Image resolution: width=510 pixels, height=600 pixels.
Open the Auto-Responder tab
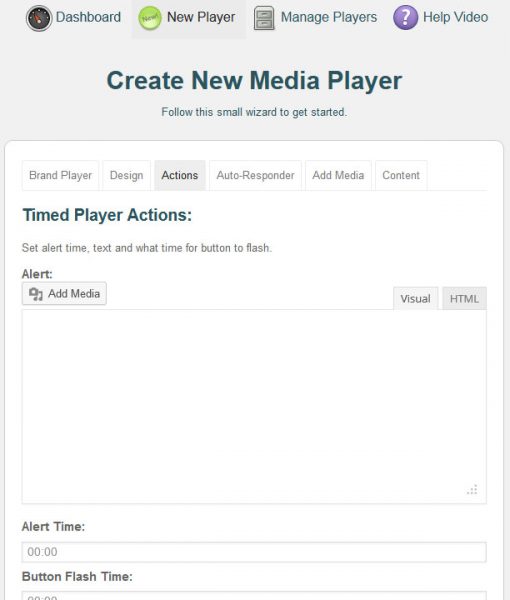(x=255, y=175)
